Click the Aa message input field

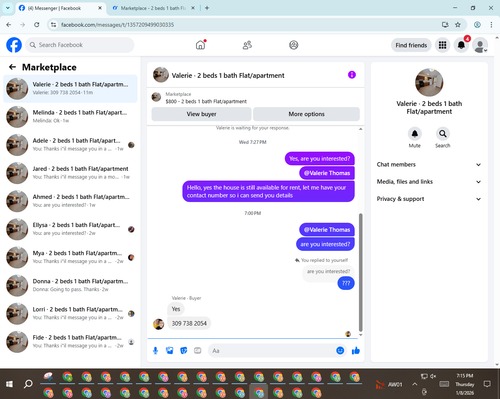coord(272,351)
